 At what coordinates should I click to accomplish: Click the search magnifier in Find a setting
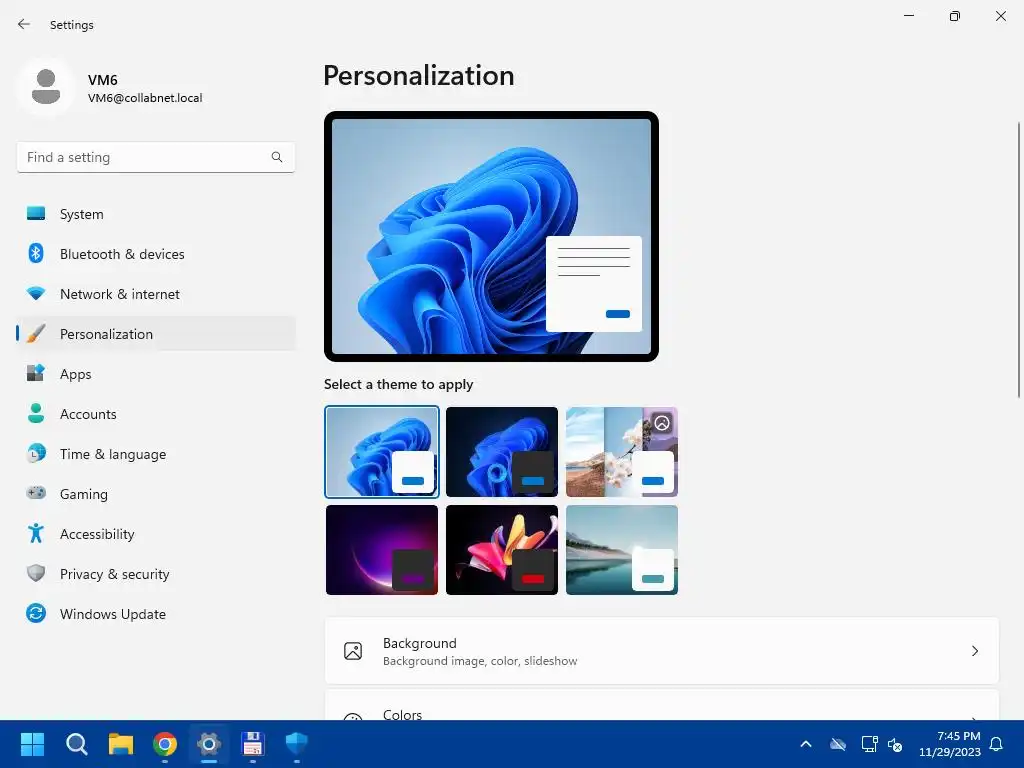coord(277,157)
